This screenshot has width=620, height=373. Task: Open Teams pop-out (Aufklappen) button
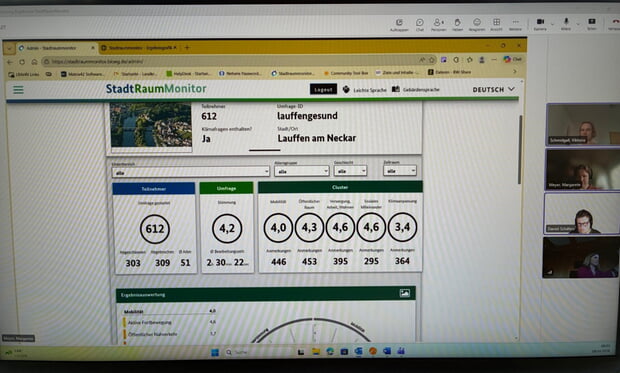pyautogui.click(x=399, y=25)
